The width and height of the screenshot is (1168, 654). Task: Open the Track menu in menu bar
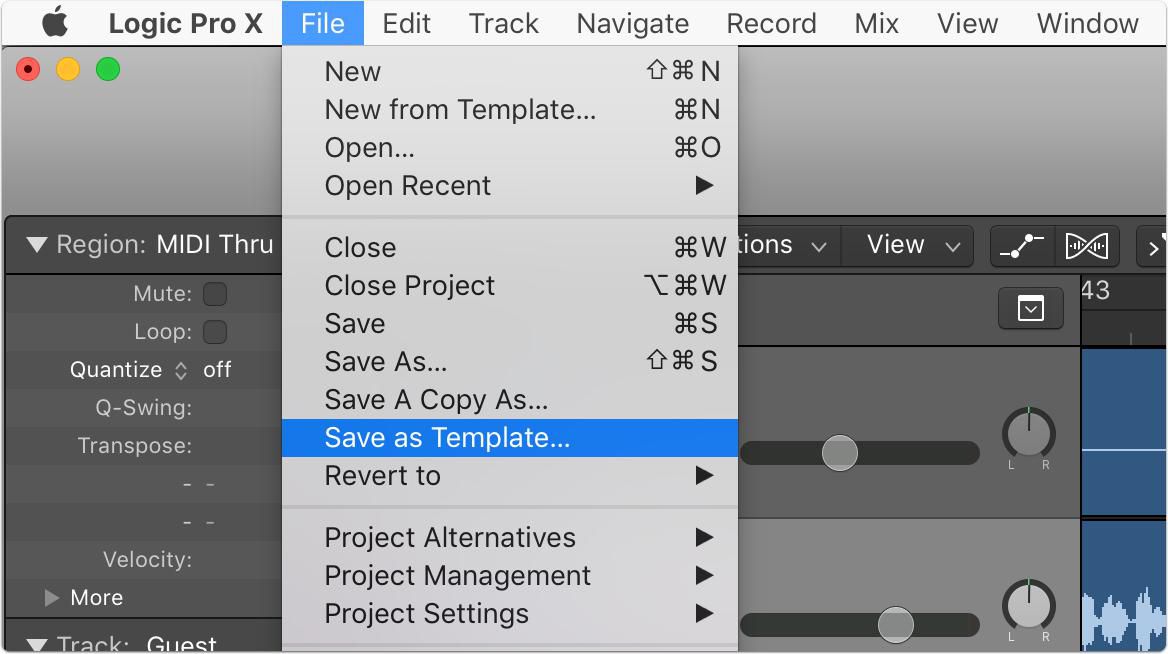coord(504,23)
